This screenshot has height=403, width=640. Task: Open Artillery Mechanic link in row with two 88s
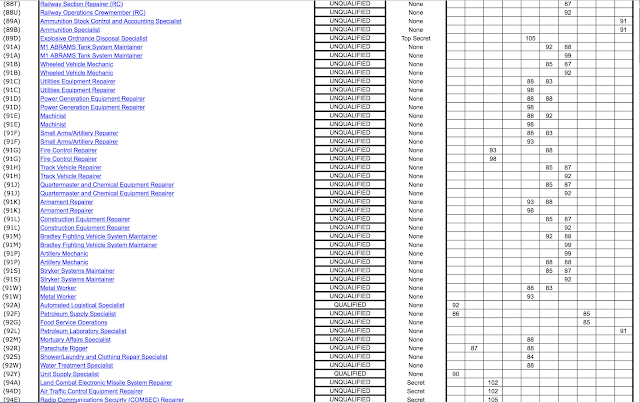click(x=64, y=262)
